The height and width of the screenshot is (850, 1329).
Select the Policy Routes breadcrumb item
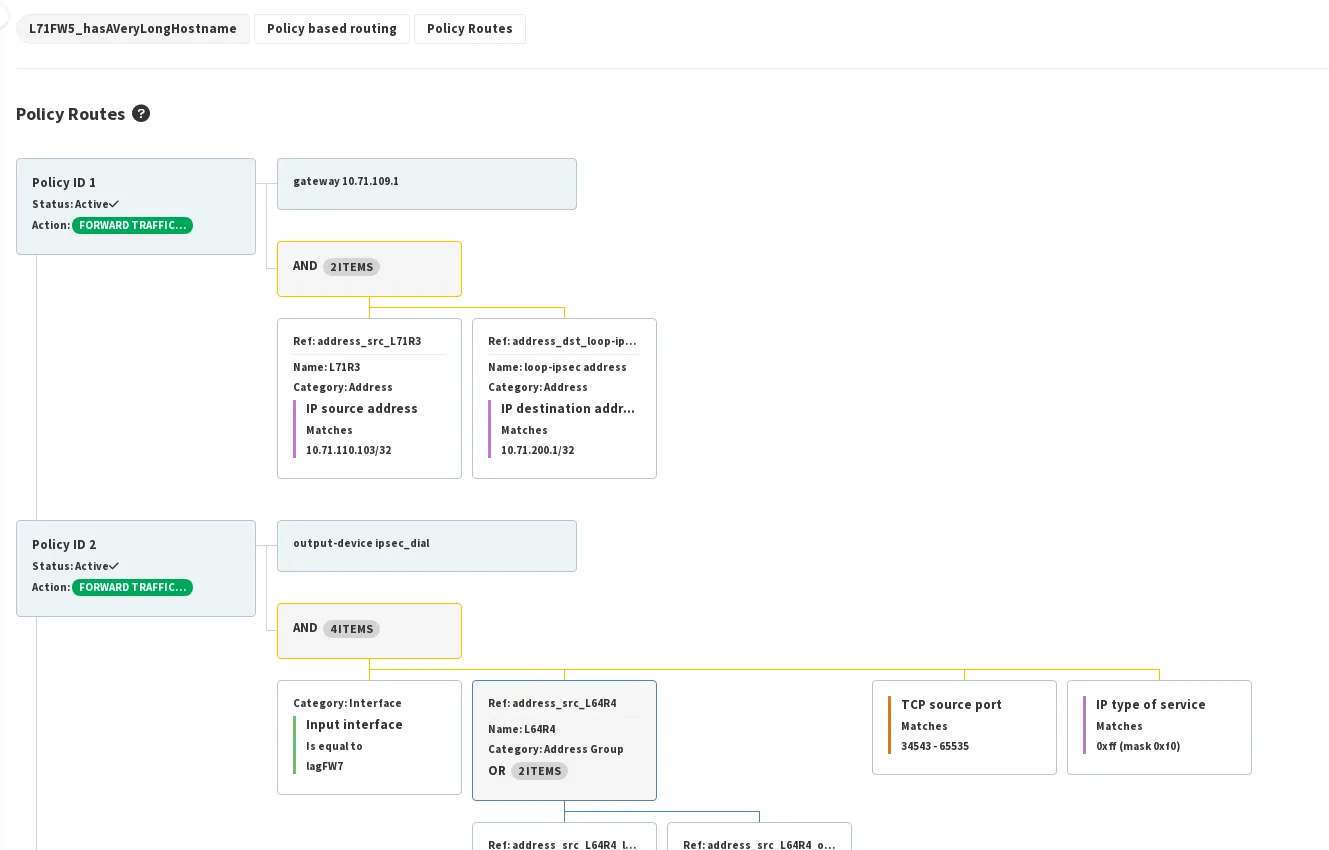click(470, 29)
